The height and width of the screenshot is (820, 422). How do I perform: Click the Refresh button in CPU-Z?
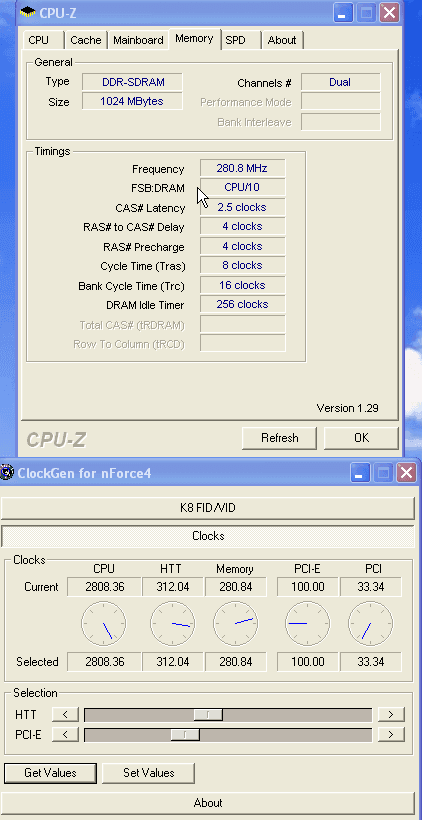point(279,438)
